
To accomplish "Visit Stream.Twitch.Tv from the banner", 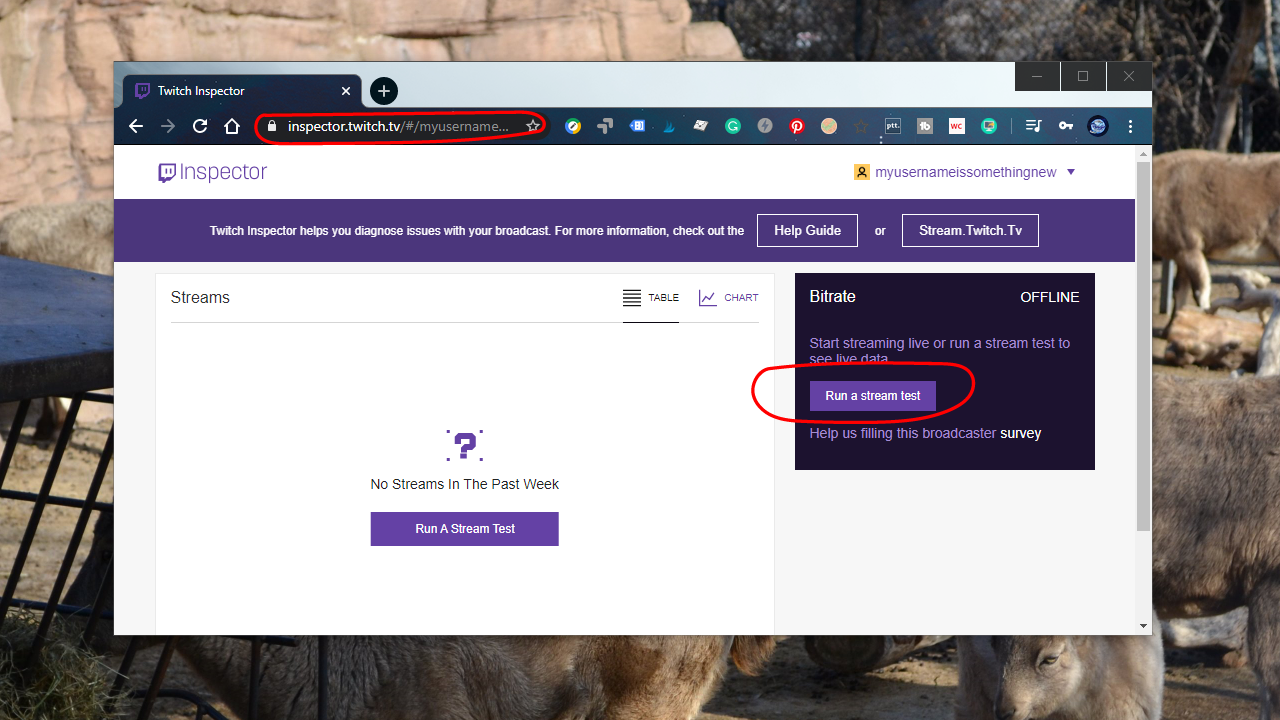I will coord(970,230).
